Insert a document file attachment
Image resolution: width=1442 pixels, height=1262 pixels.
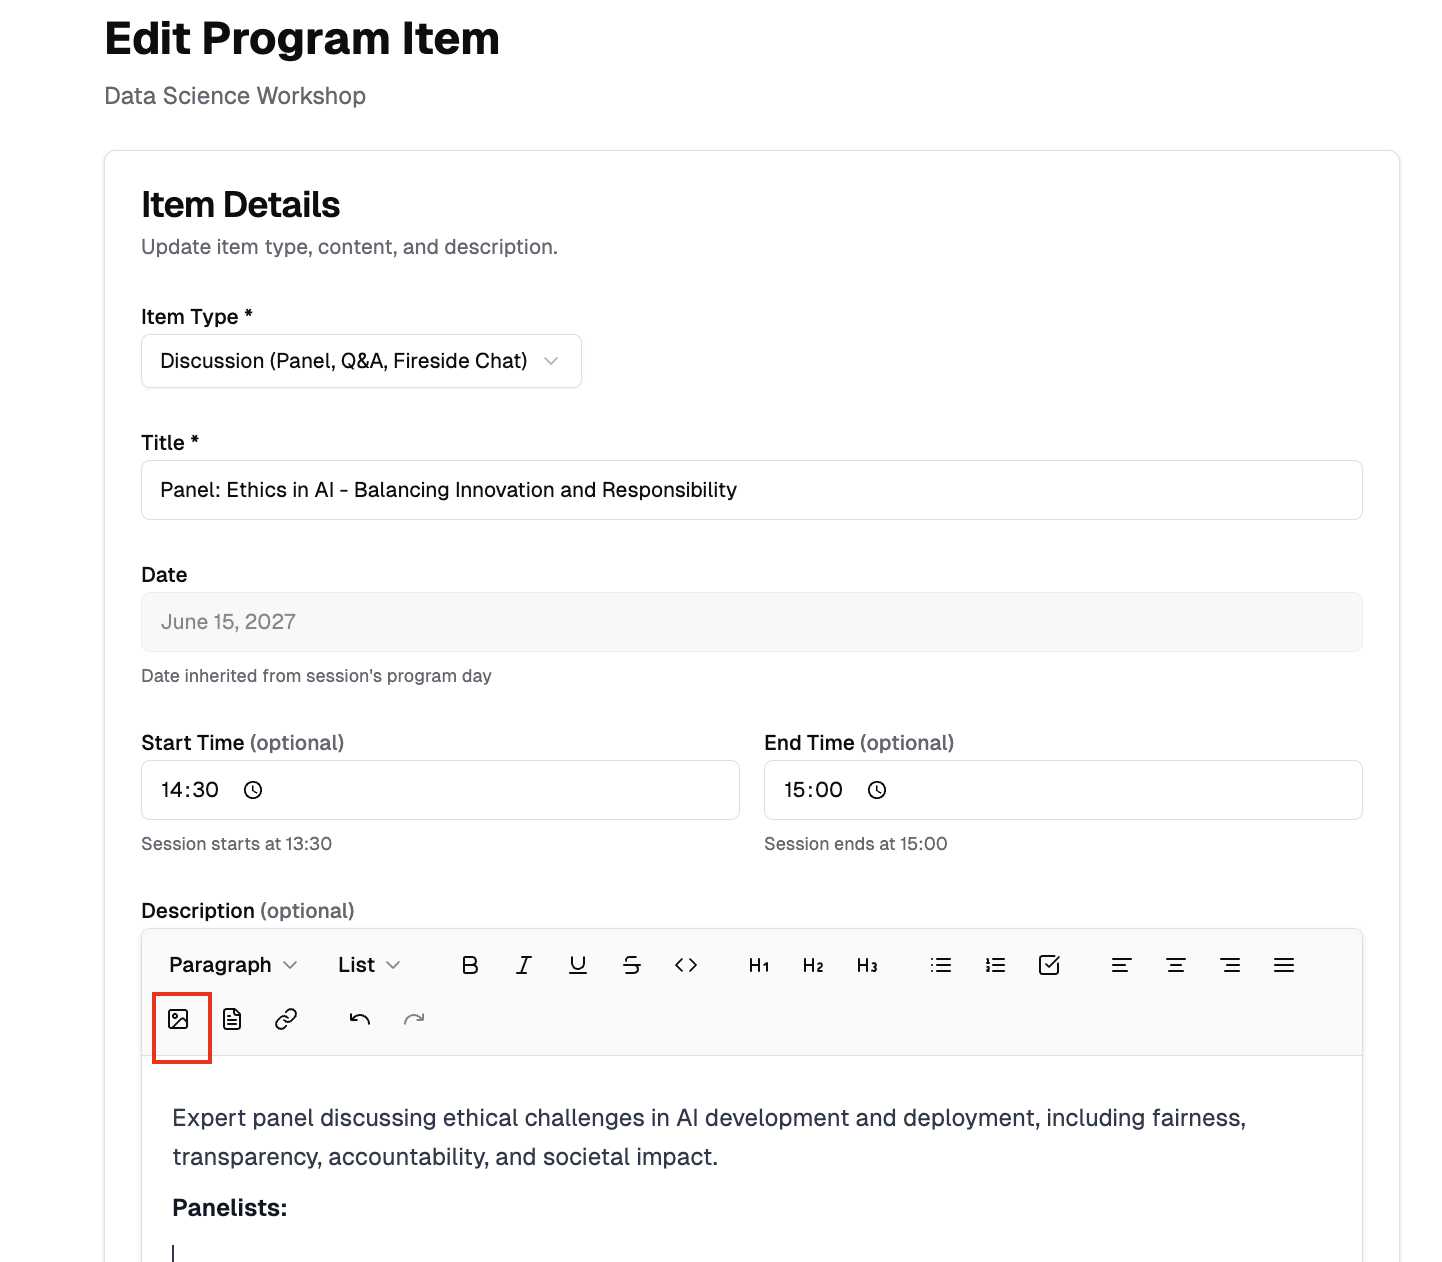232,1019
